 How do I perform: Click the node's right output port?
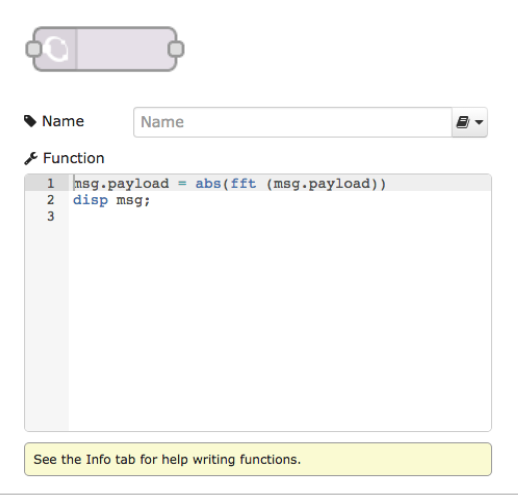176,49
